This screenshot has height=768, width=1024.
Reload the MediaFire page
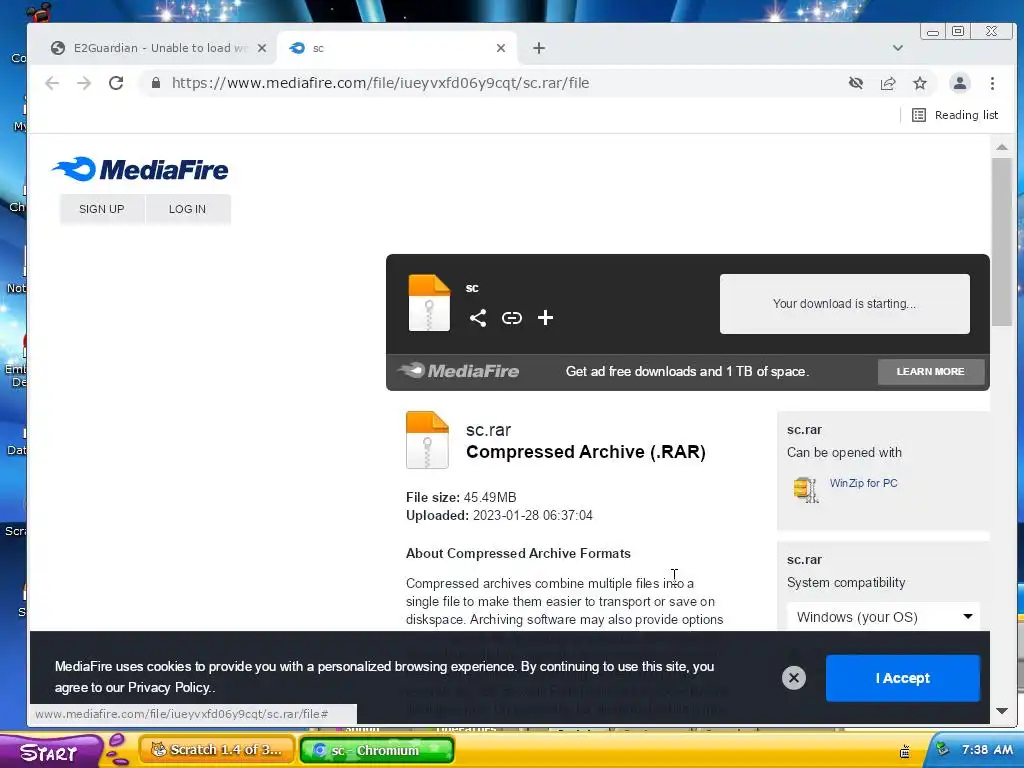116,83
